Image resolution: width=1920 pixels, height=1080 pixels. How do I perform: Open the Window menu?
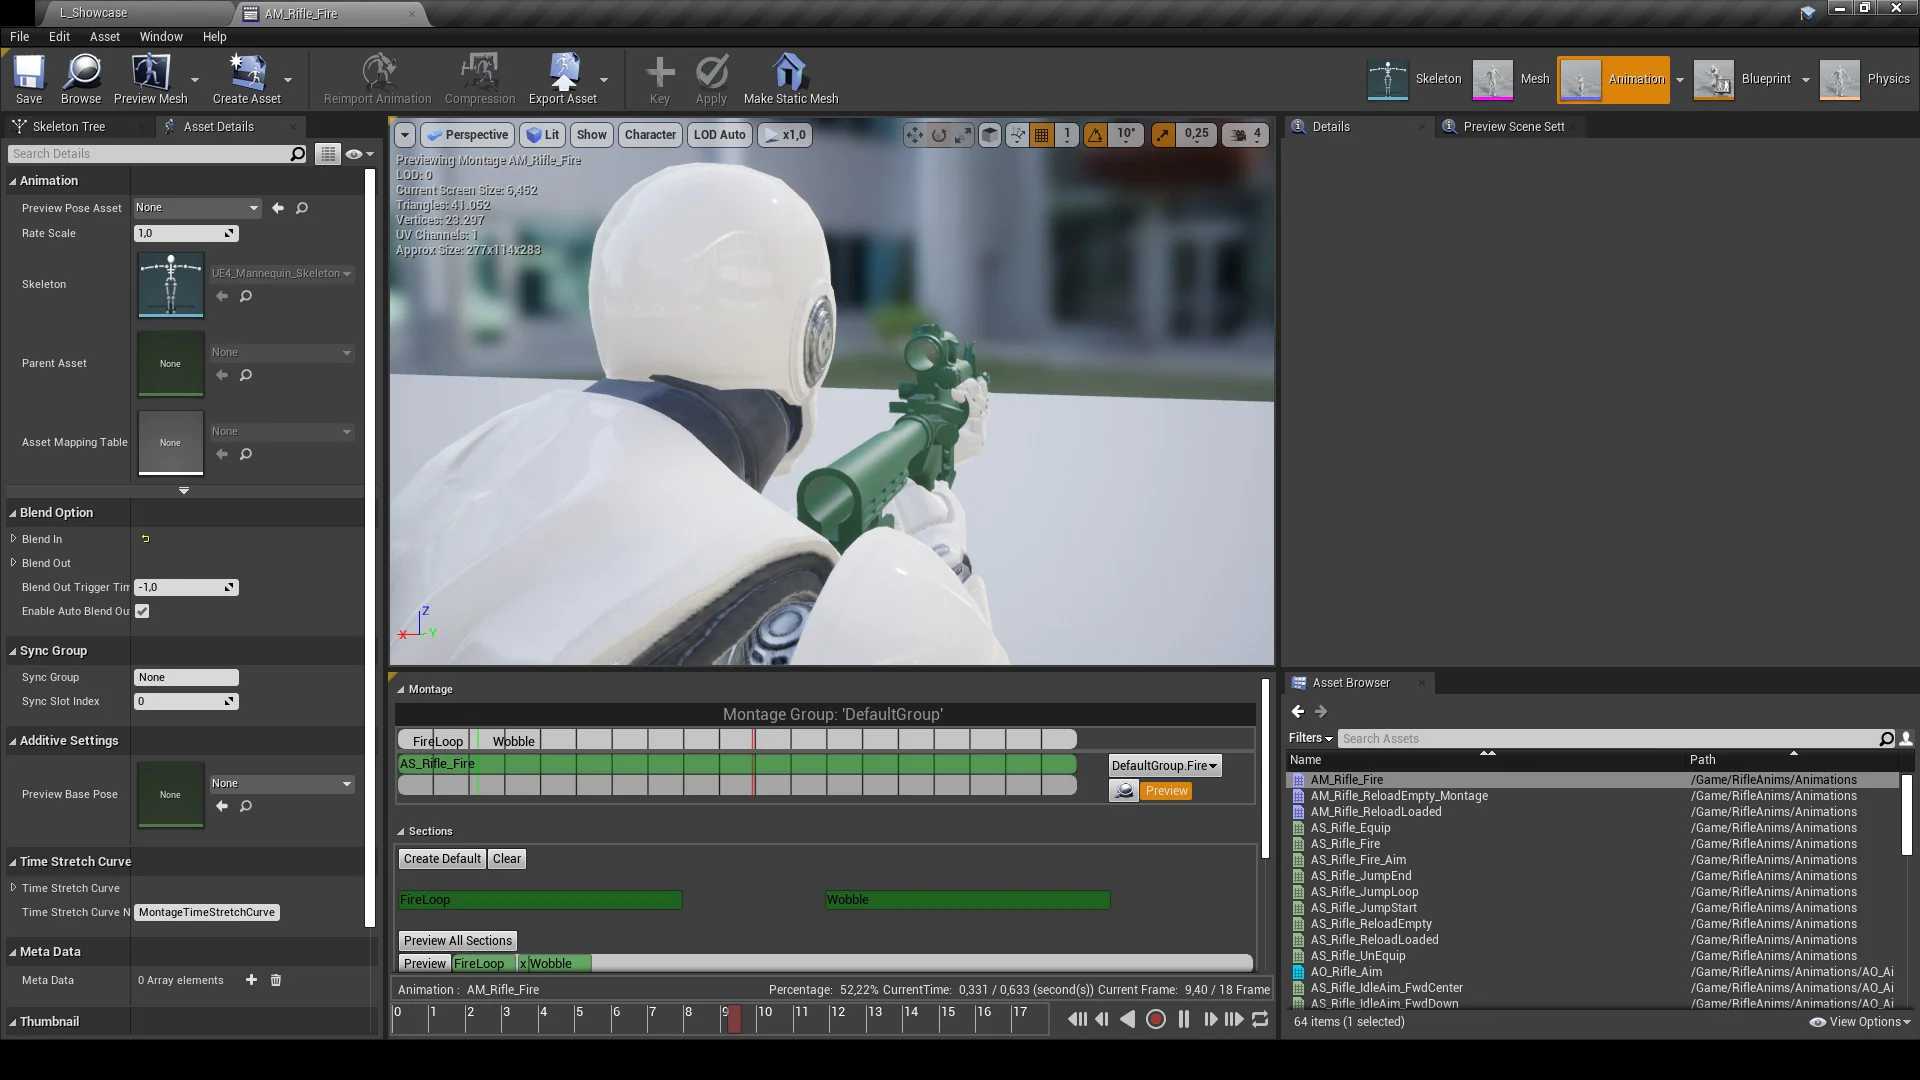click(x=160, y=36)
